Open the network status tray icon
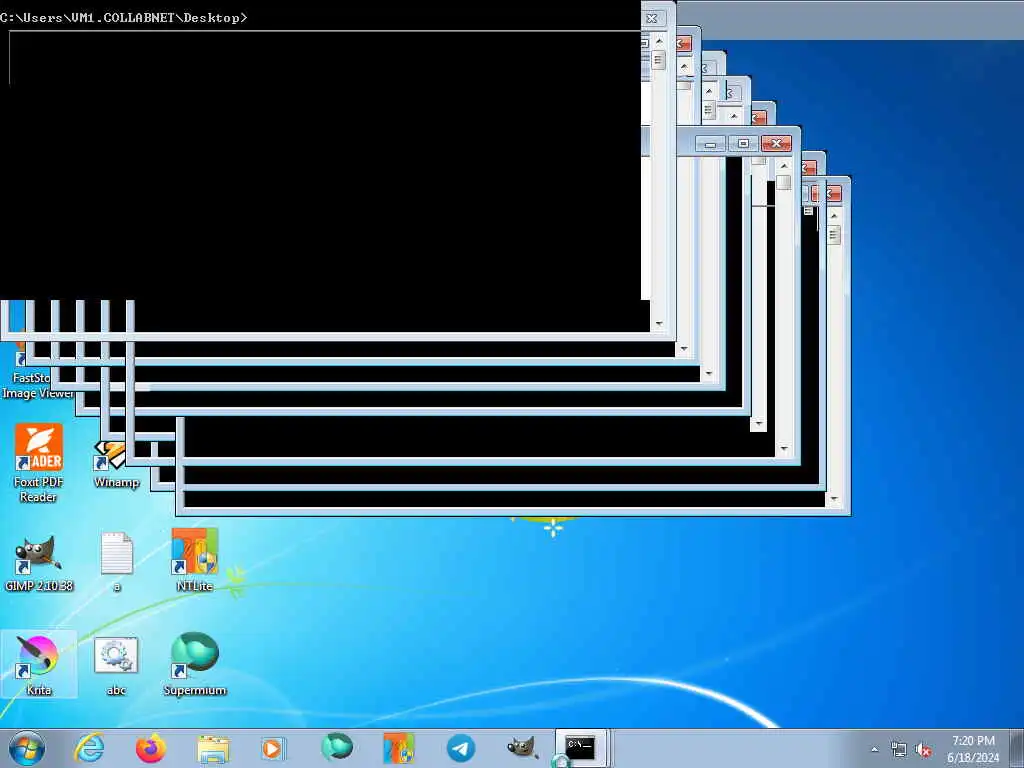The image size is (1024, 768). point(899,750)
